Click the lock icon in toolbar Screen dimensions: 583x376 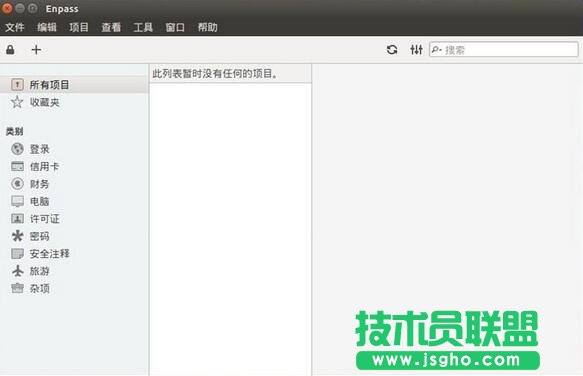[x=10, y=50]
